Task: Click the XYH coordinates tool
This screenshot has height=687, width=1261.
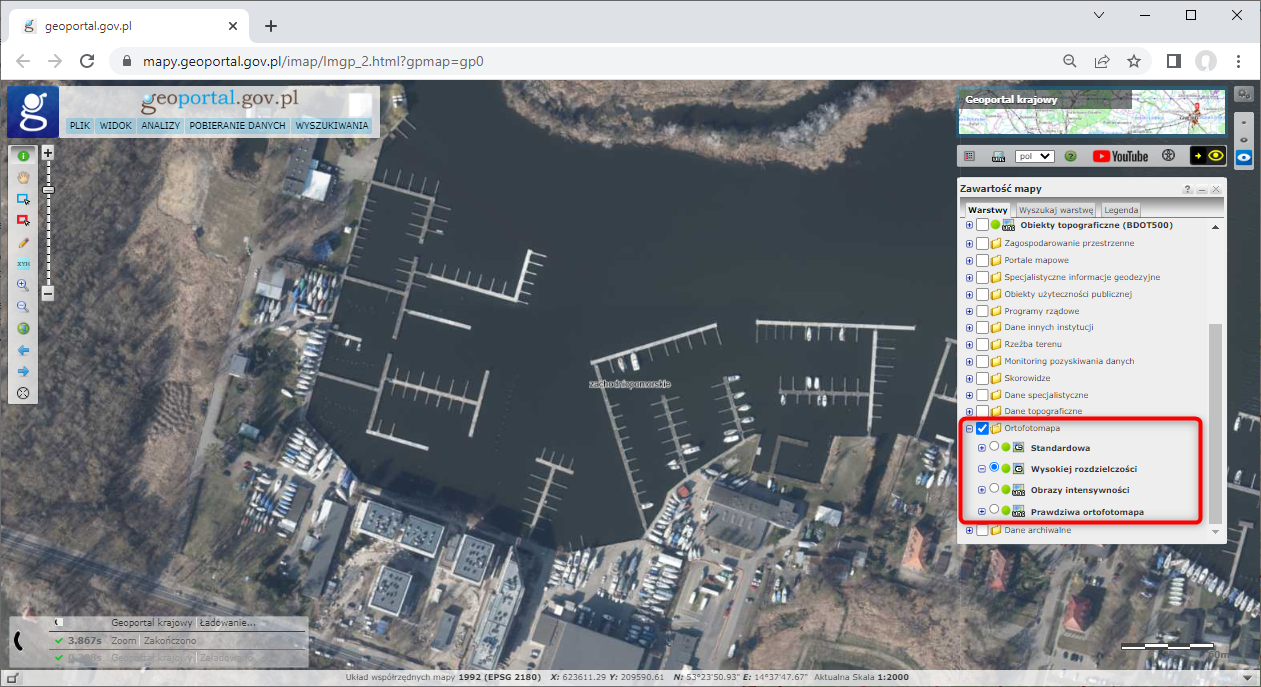Action: 23,264
